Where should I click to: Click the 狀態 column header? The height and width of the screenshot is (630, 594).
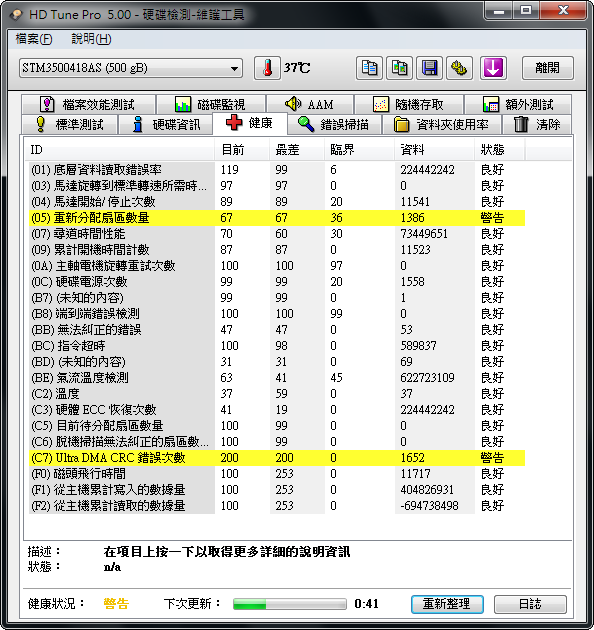(500, 150)
